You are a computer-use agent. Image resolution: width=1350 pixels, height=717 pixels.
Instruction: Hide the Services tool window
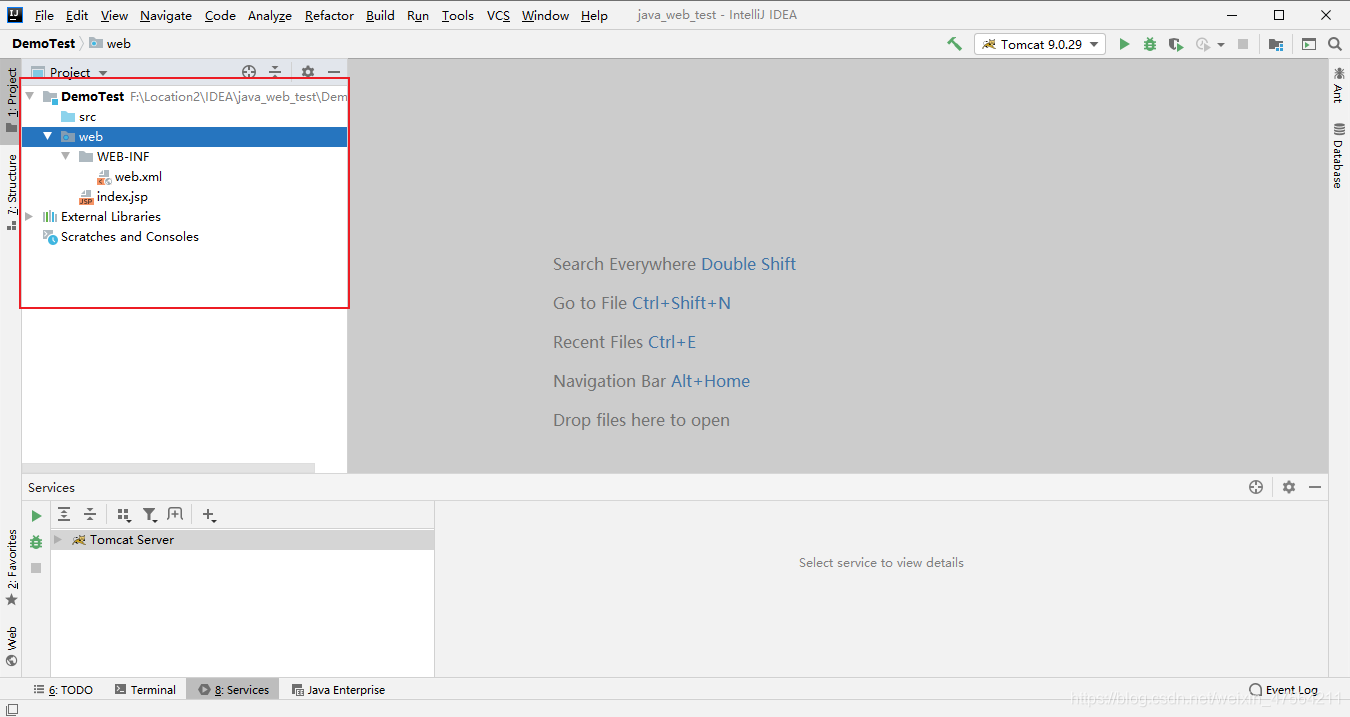(x=1315, y=487)
